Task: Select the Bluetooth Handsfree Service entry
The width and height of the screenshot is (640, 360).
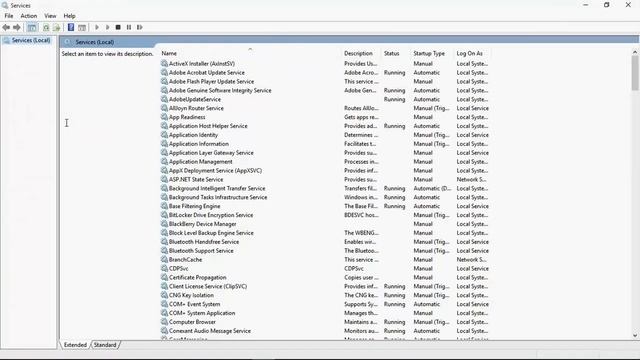Action: 204,242
